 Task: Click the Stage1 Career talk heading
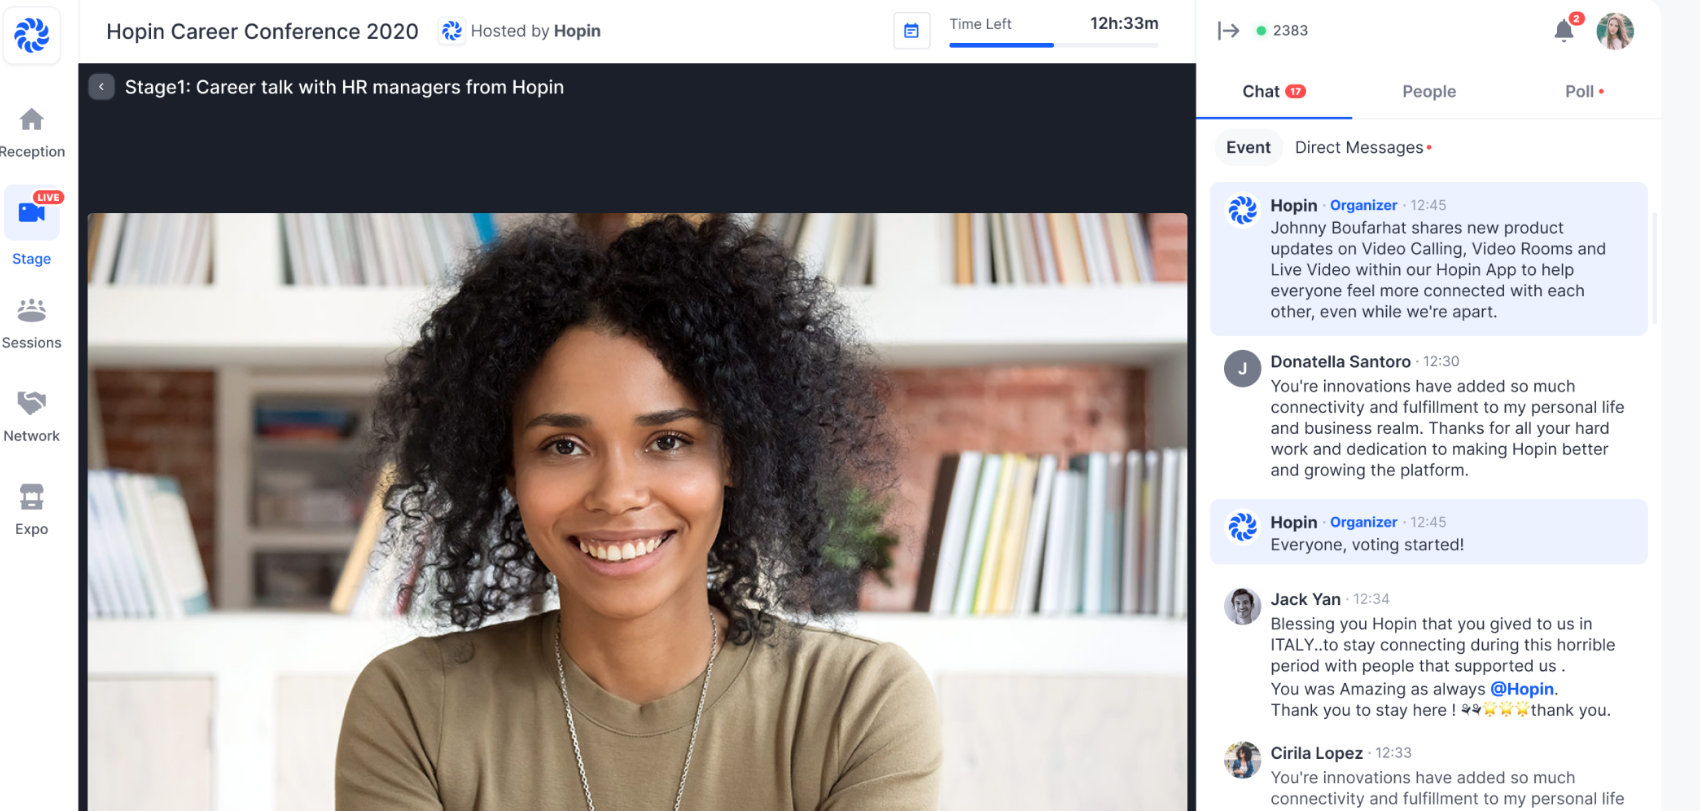(344, 87)
